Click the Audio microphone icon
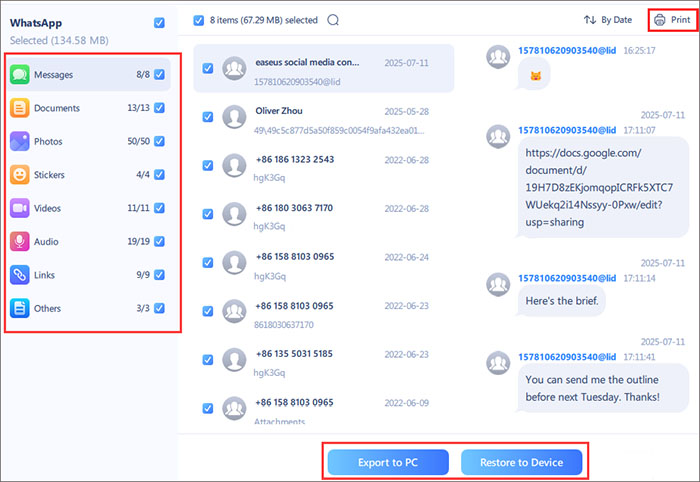The height and width of the screenshot is (482, 700). [x=20, y=241]
